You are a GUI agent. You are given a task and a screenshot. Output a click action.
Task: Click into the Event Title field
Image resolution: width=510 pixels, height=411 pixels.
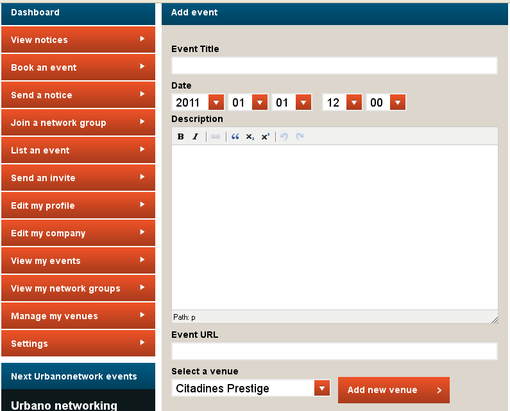tap(334, 65)
